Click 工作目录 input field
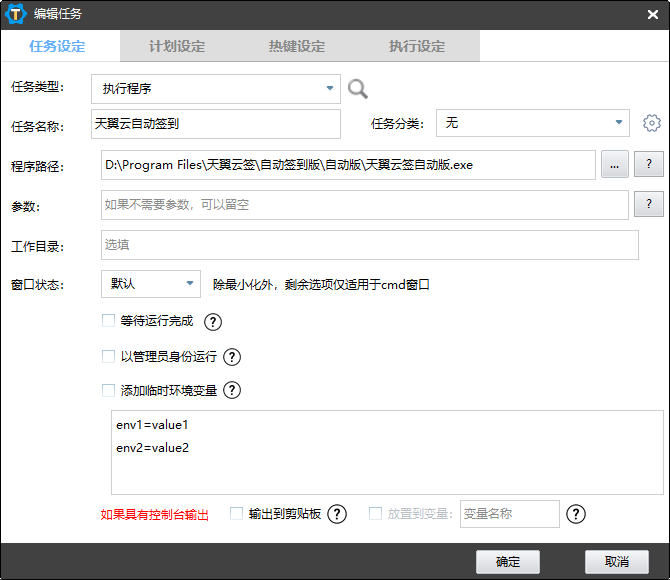This screenshot has width=670, height=580. (370, 245)
